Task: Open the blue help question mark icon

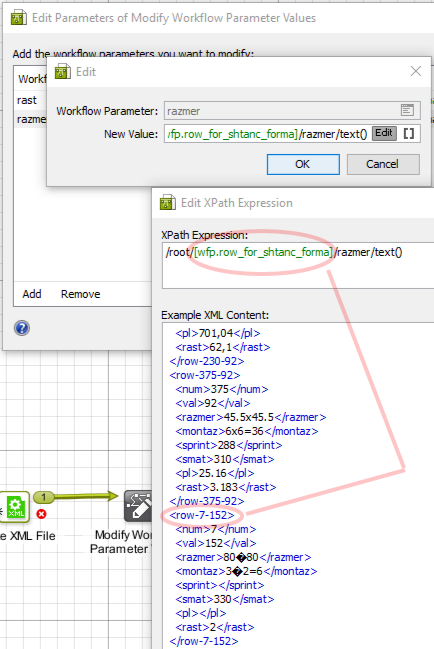Action: [22, 328]
